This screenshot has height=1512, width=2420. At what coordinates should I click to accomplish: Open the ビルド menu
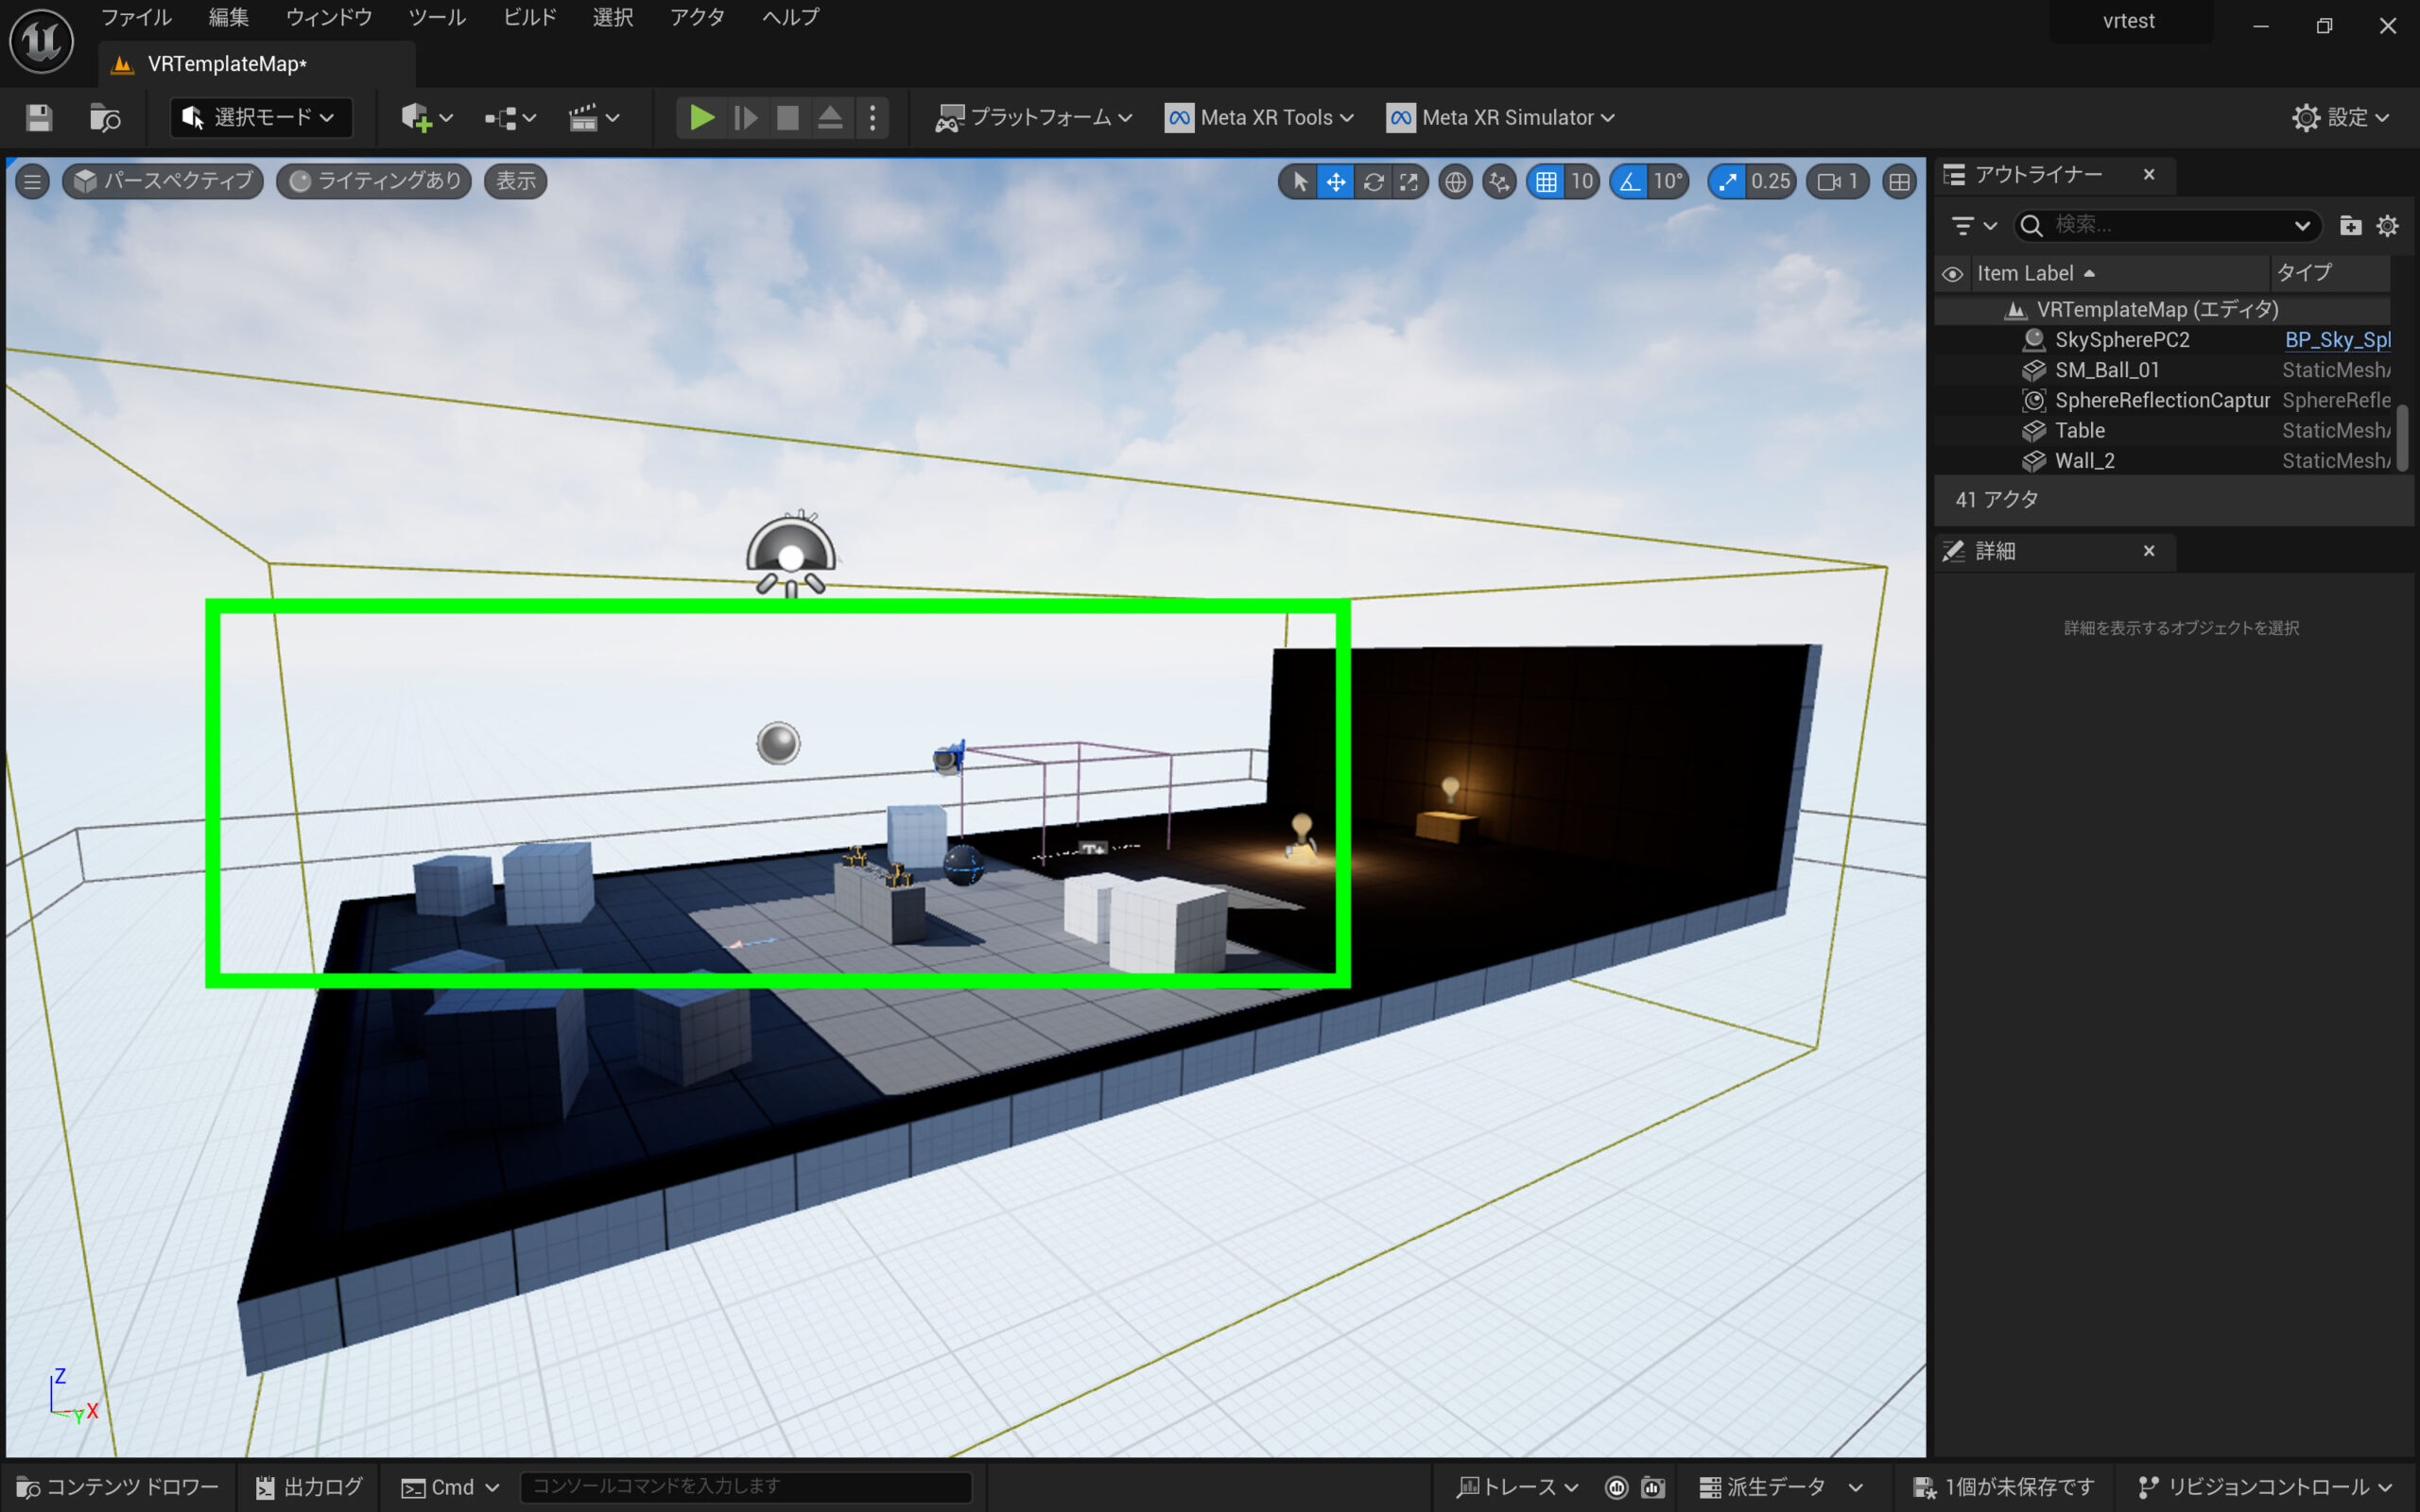tap(529, 17)
